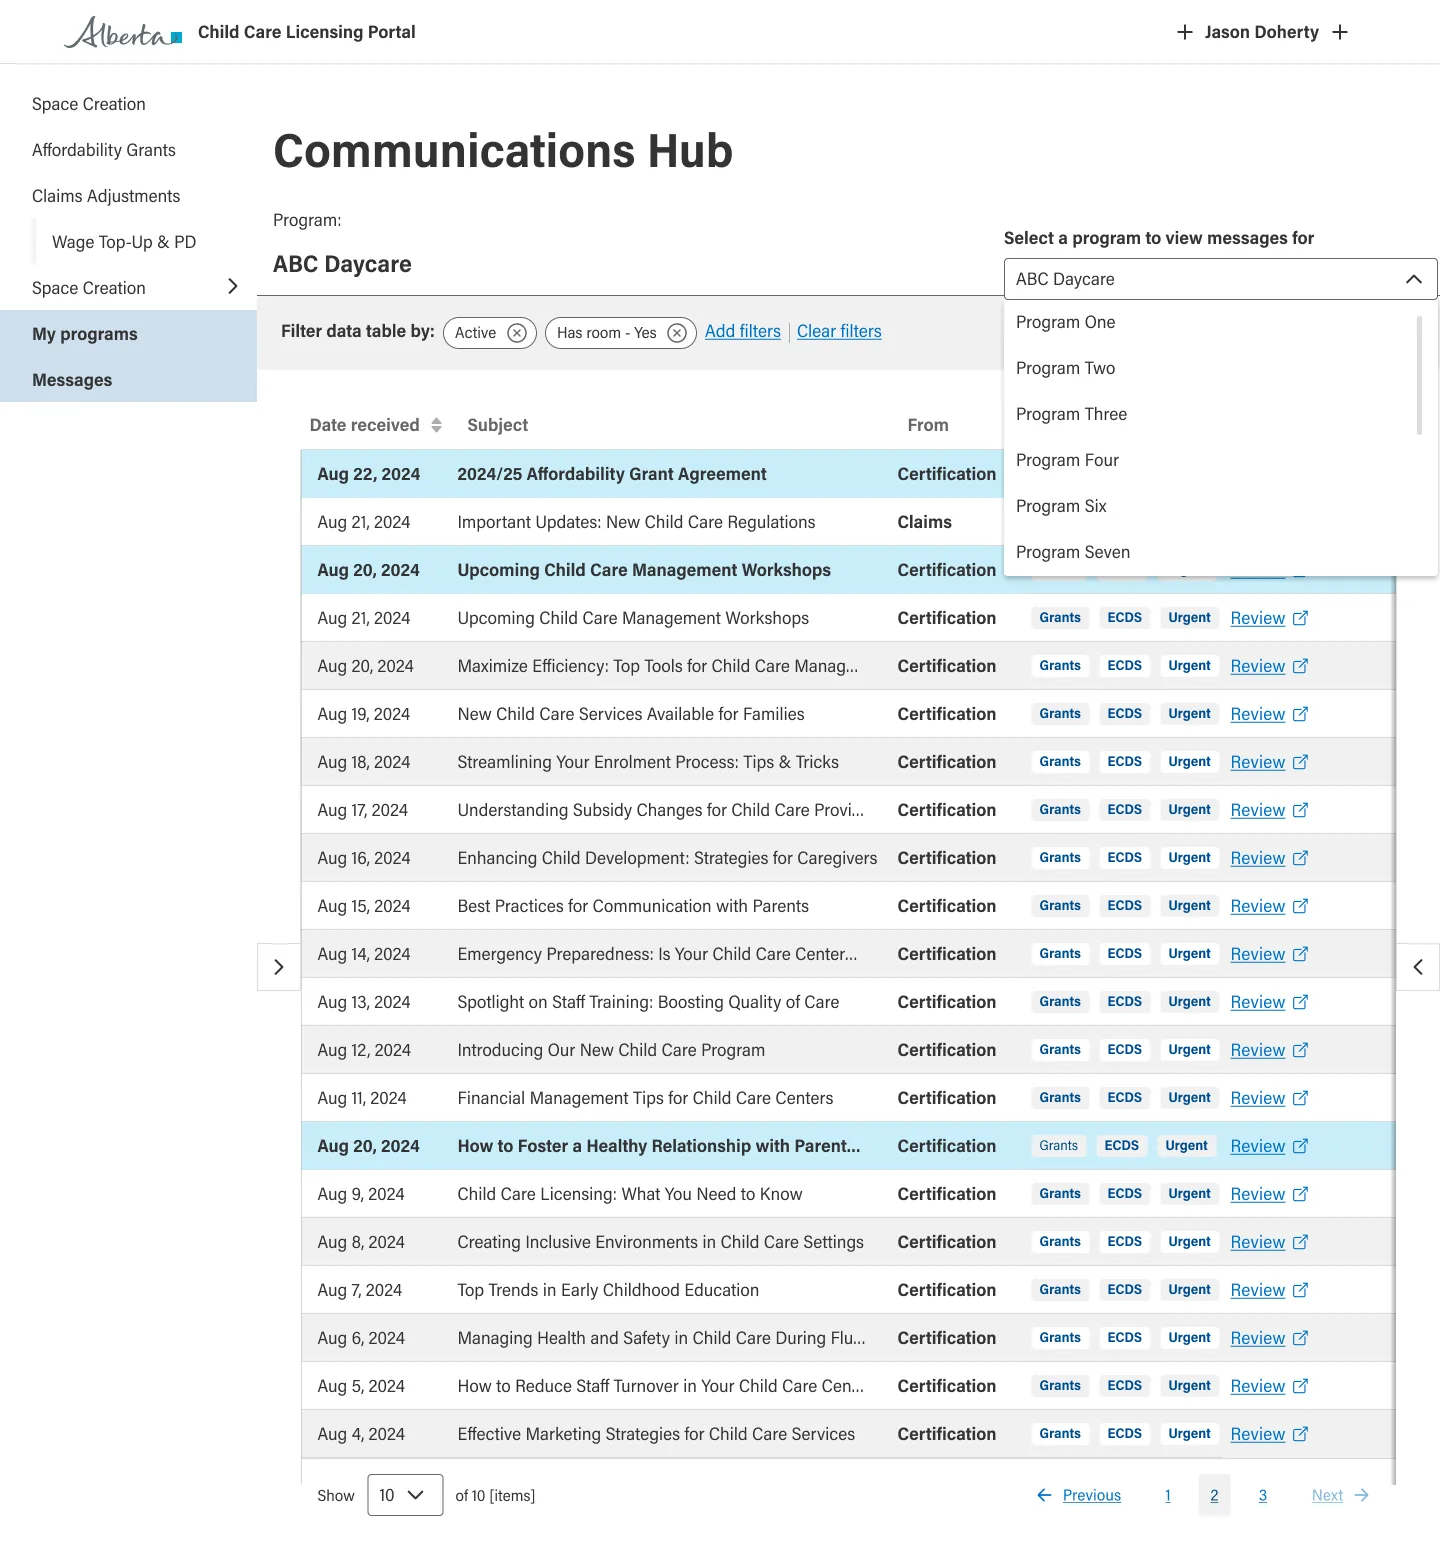Image resolution: width=1440 pixels, height=1564 pixels.
Task: Go to Wage Top-Up & PD
Action: [124, 242]
